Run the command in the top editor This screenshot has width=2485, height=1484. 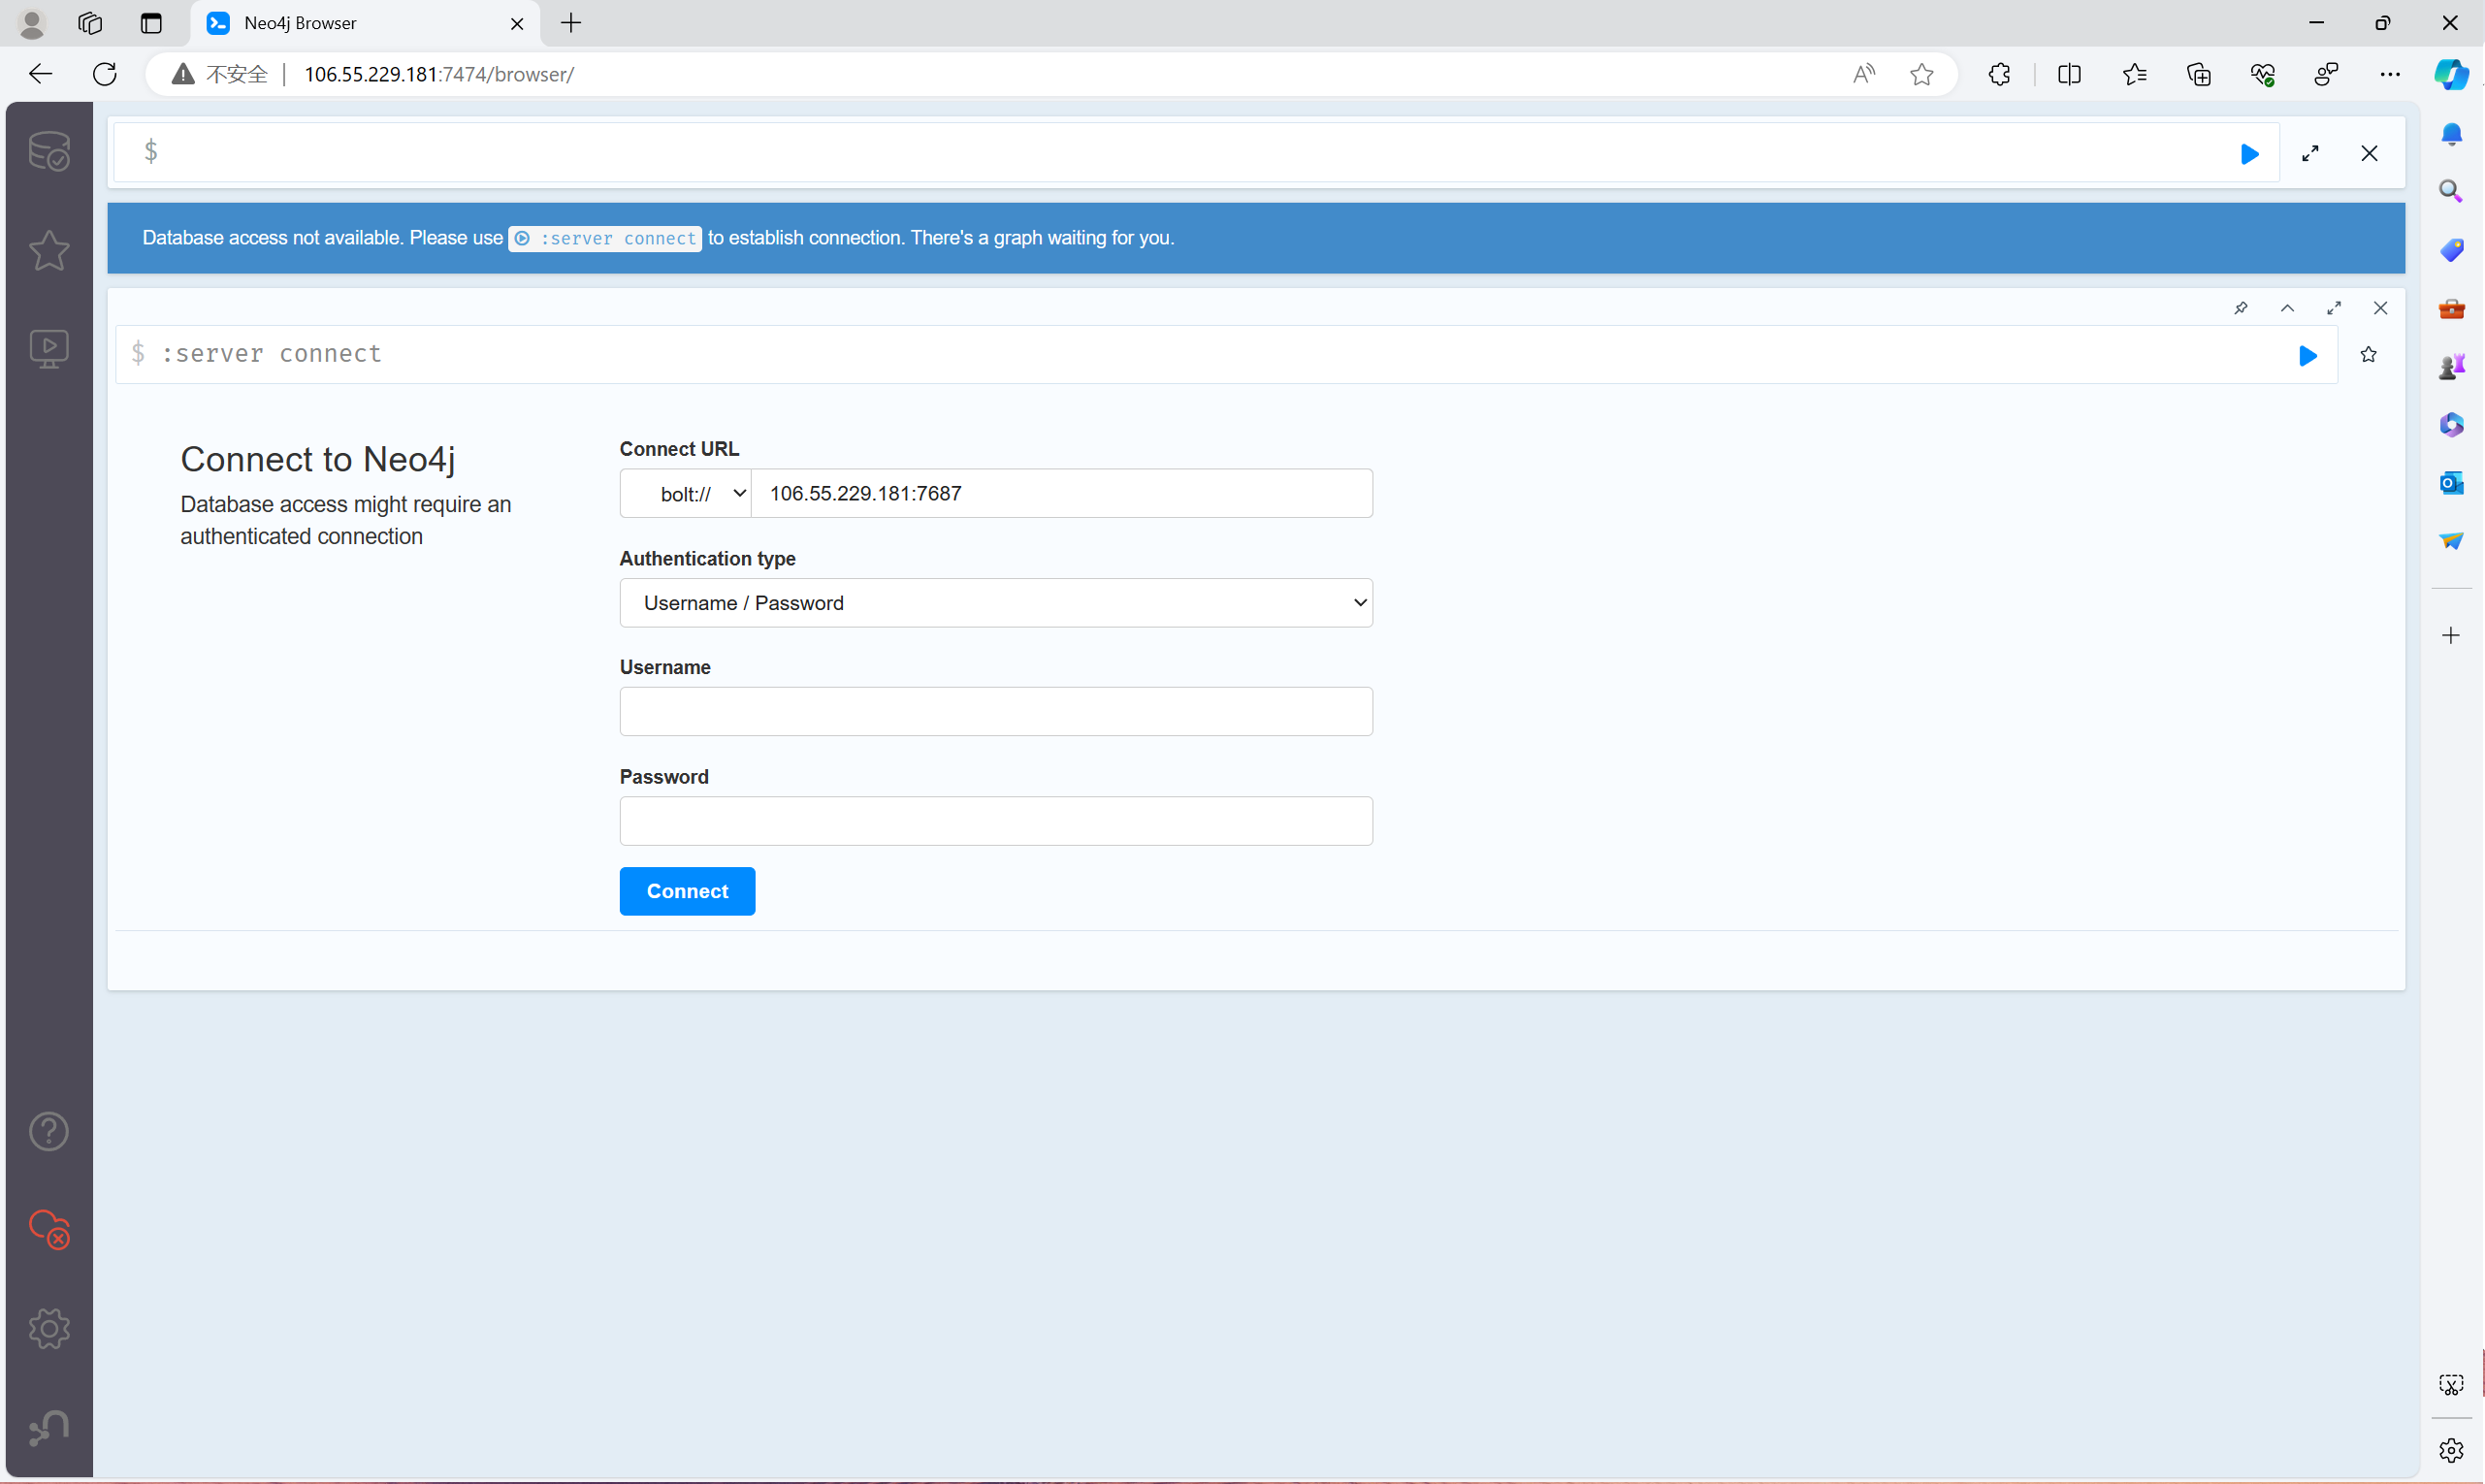coord(2249,154)
